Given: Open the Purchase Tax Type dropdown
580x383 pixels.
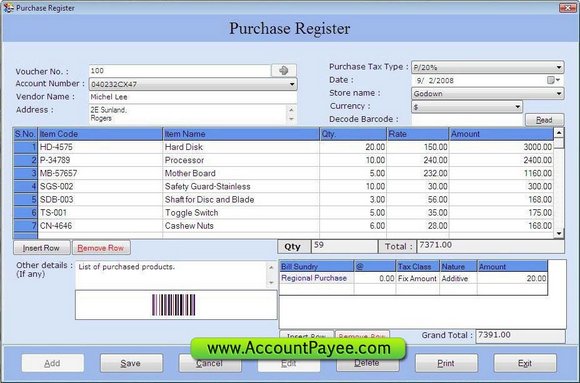Looking at the screenshot, I should [559, 67].
